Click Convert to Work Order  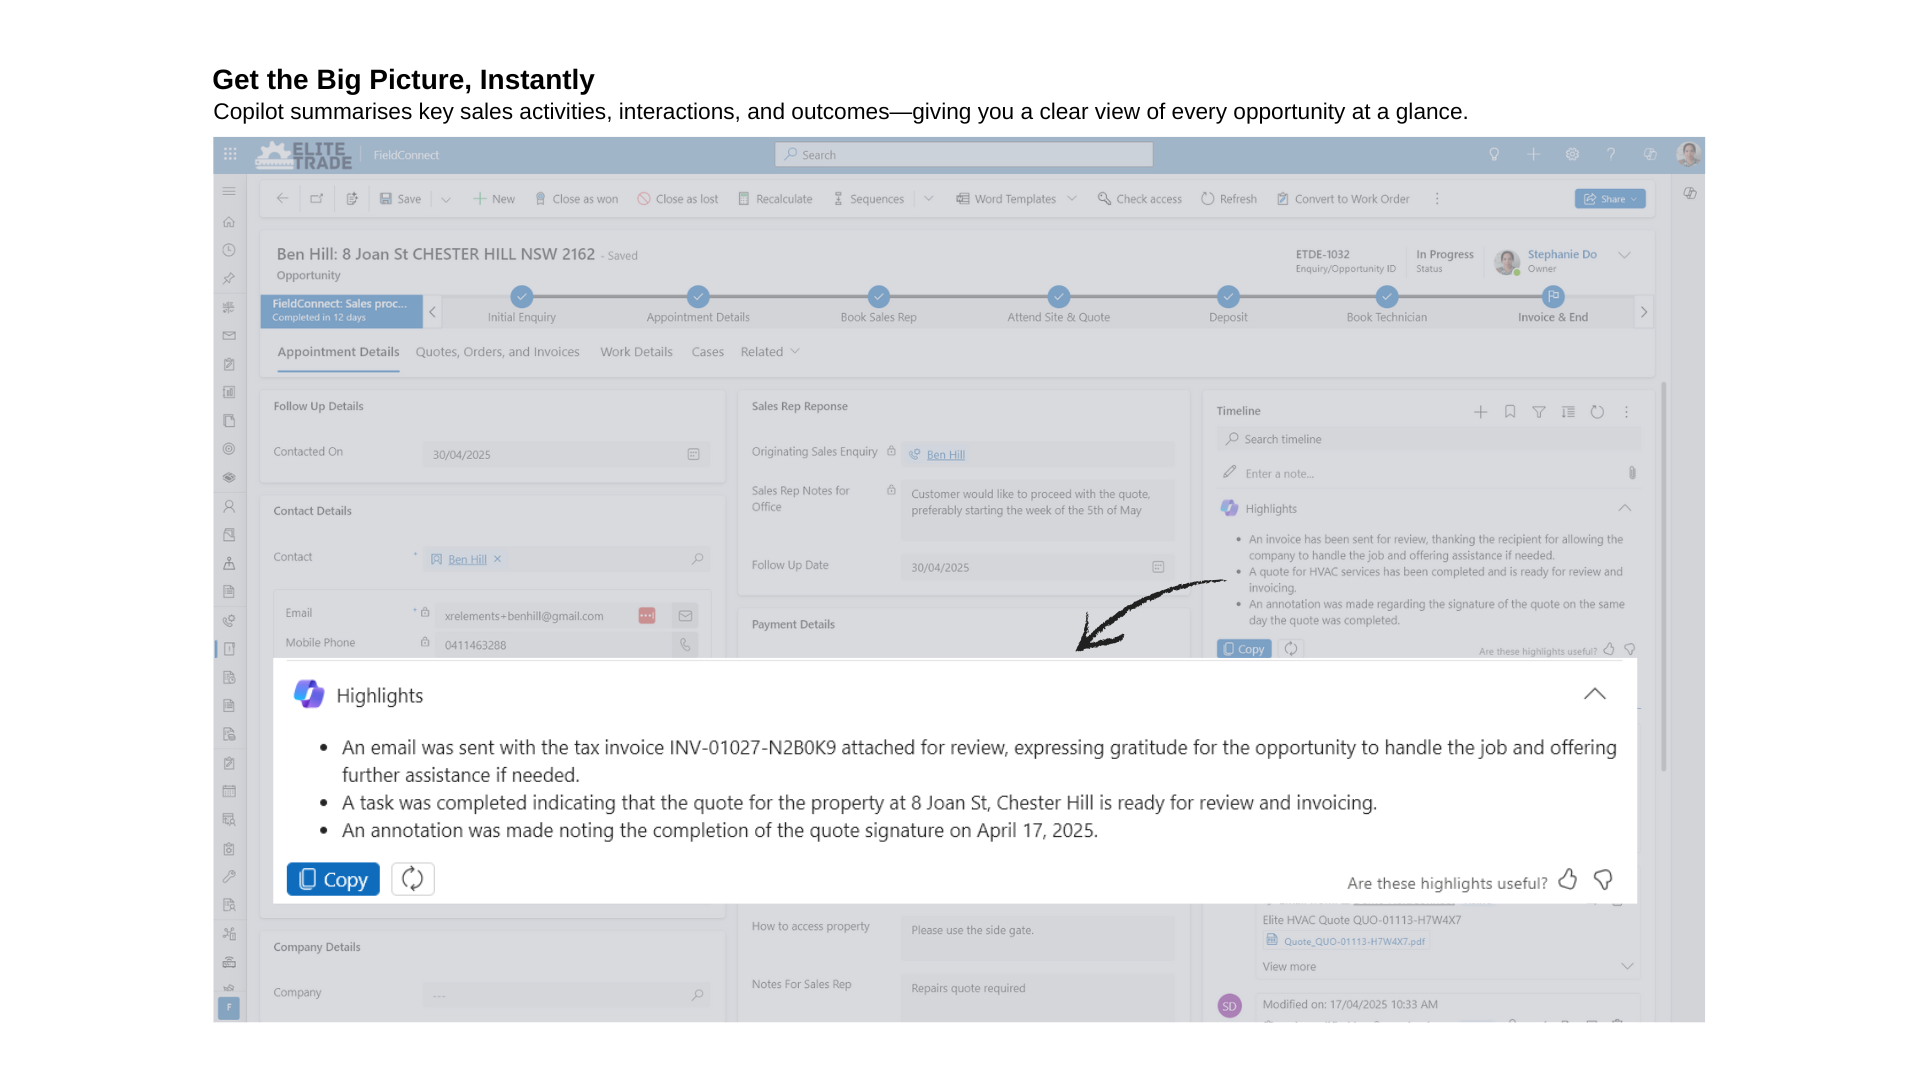click(1343, 198)
